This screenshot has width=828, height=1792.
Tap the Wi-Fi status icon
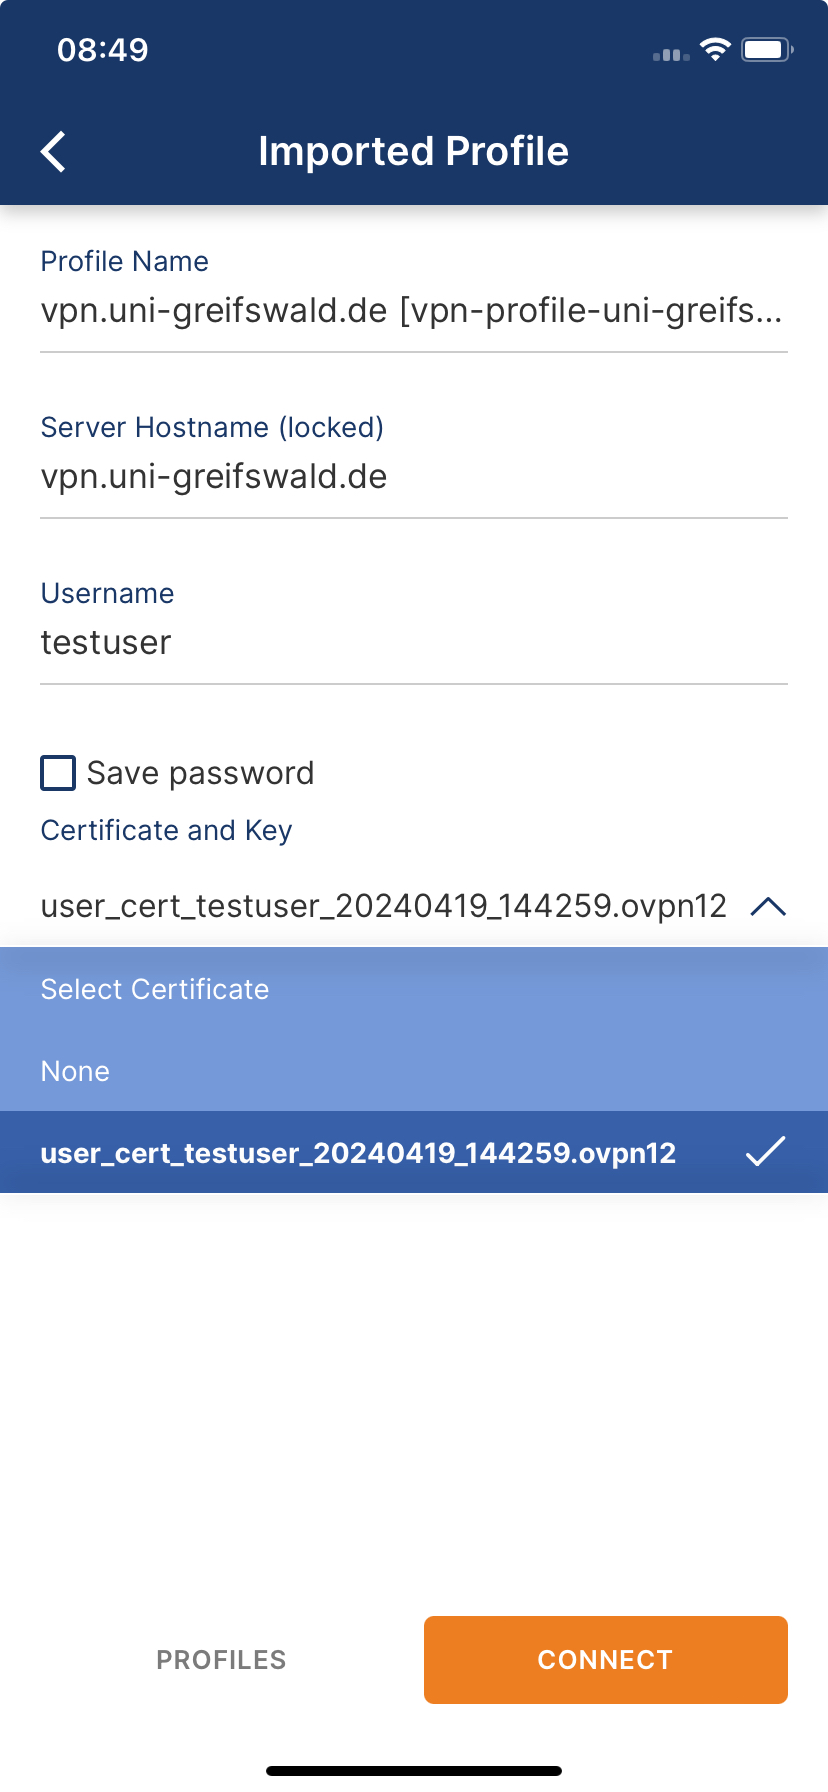pyautogui.click(x=715, y=49)
